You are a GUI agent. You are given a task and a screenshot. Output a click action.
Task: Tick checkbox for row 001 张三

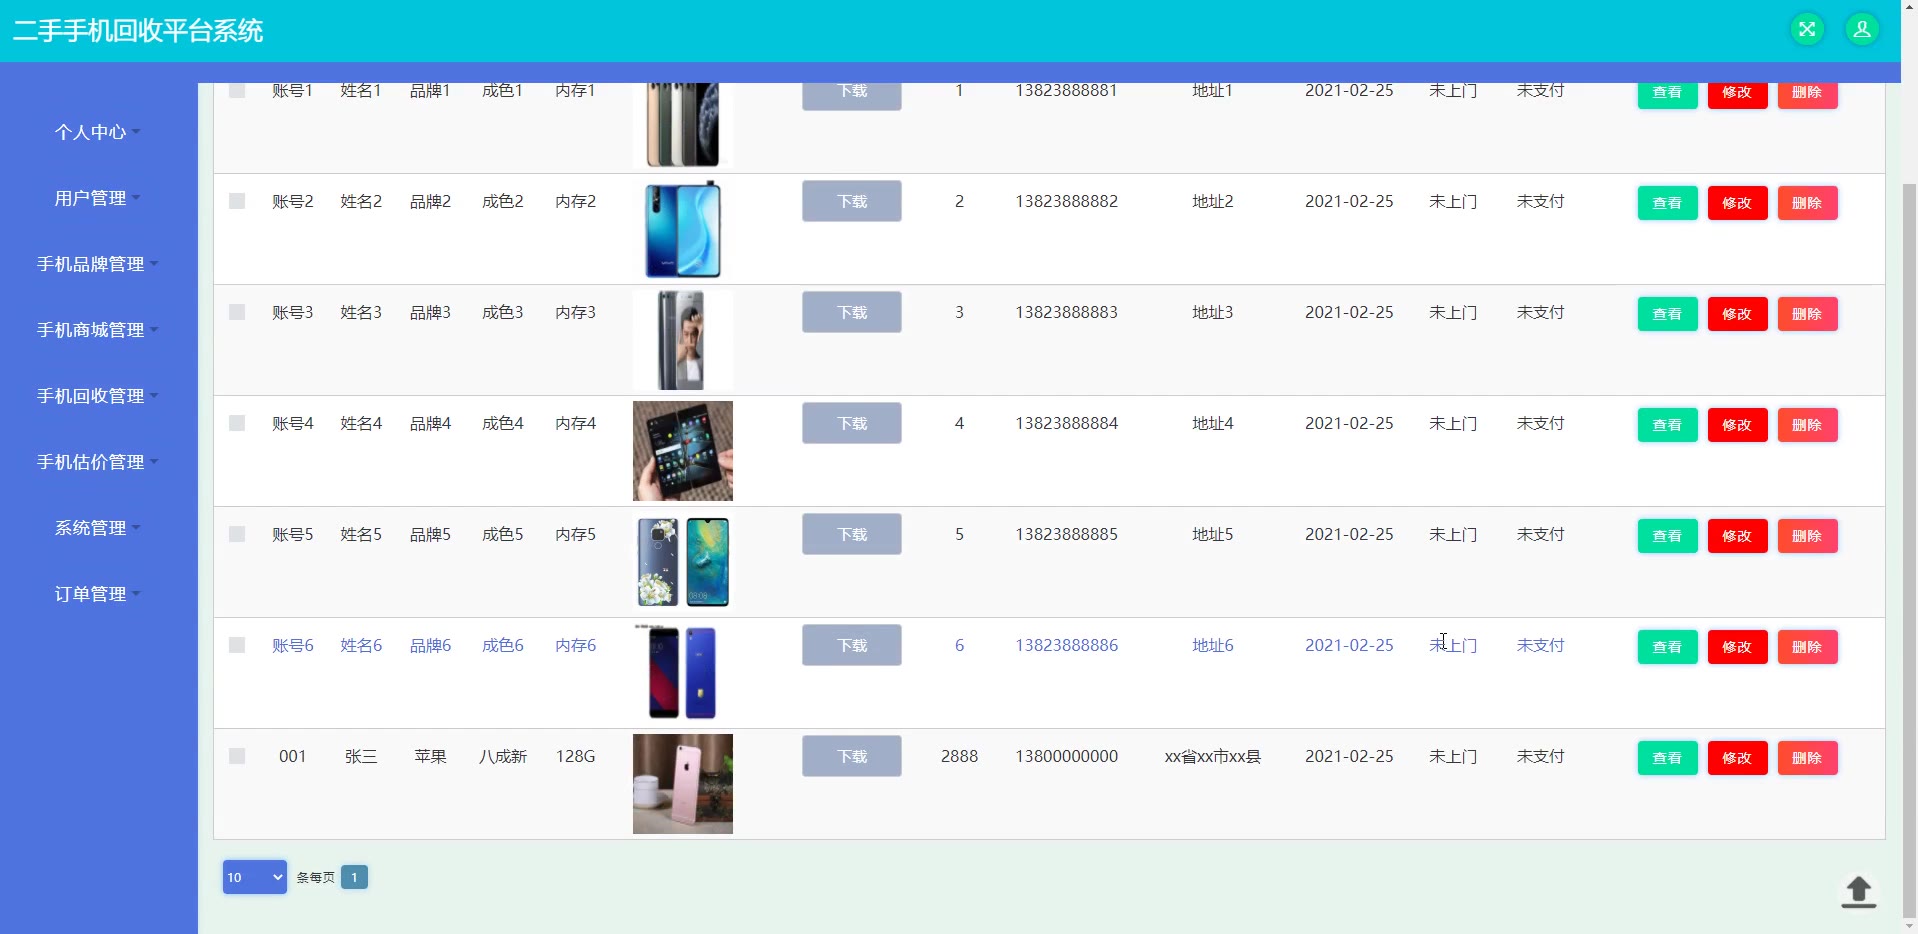pos(237,756)
